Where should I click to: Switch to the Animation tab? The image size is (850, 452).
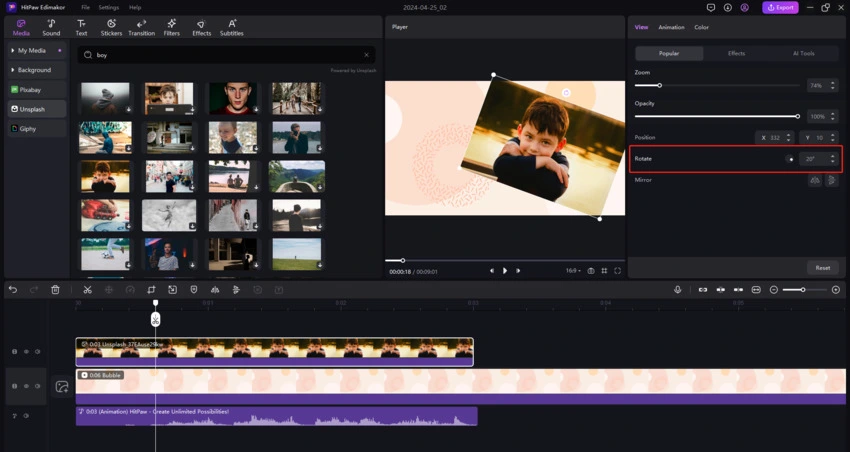pyautogui.click(x=671, y=27)
